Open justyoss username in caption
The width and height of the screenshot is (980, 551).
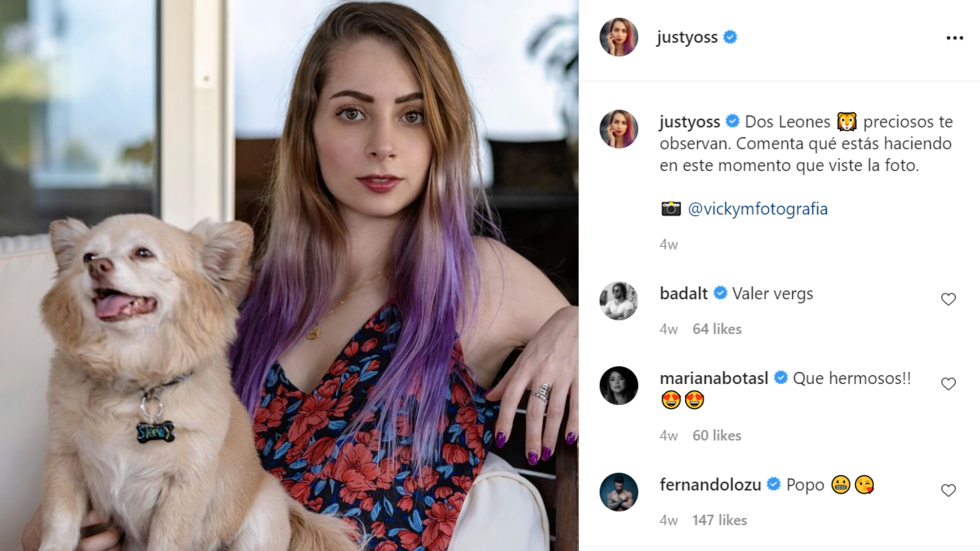pyautogui.click(x=689, y=122)
